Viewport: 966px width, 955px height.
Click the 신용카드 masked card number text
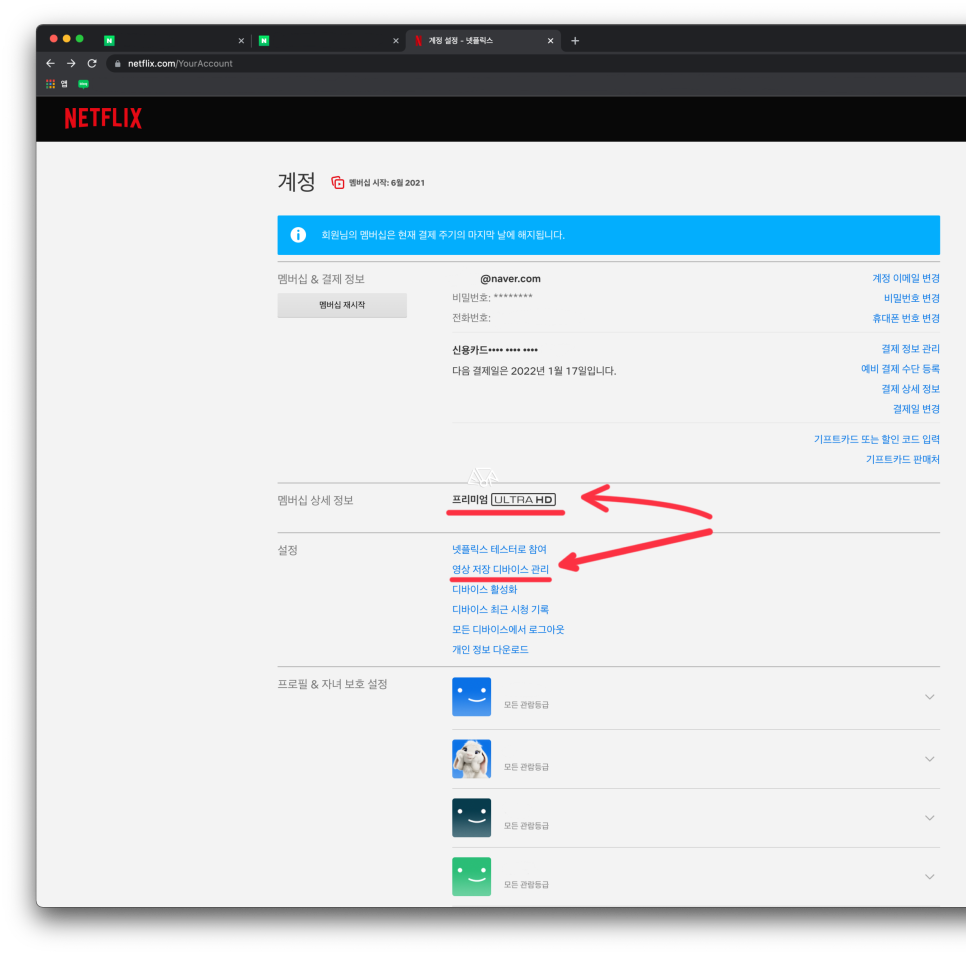(x=495, y=350)
